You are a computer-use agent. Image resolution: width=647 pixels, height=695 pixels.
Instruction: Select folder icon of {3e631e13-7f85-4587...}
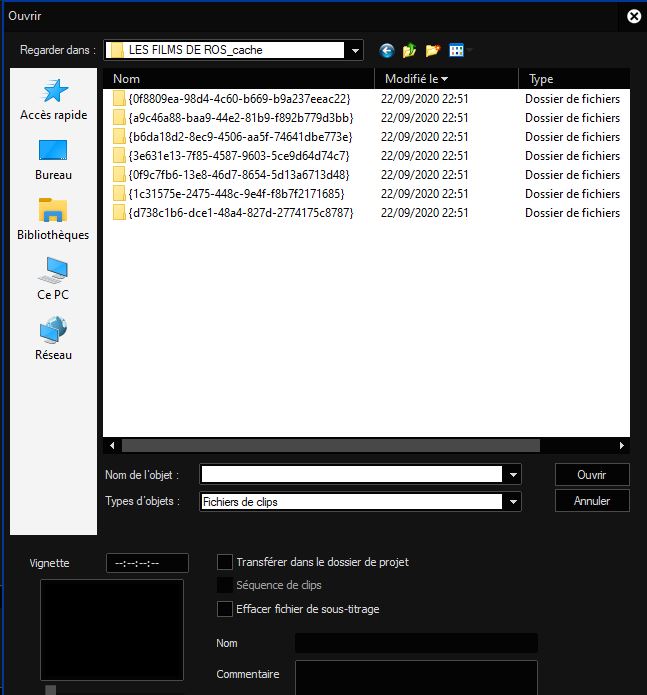[119, 156]
